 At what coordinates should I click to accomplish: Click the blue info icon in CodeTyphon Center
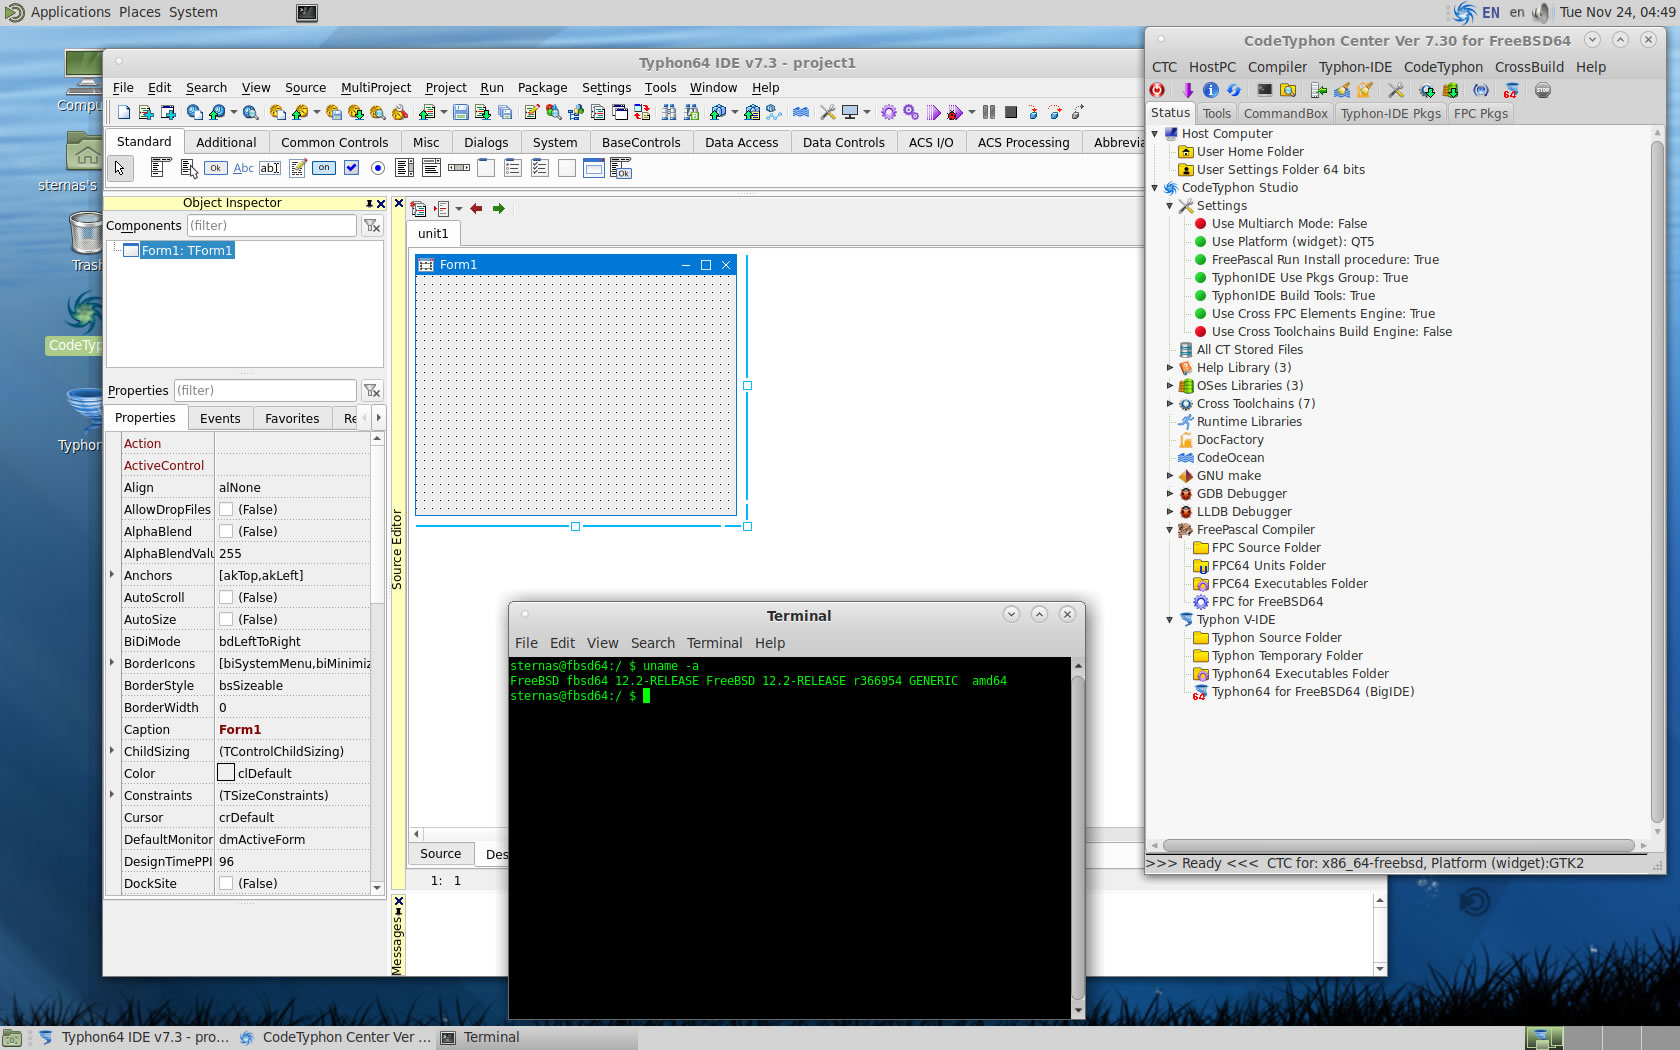[x=1211, y=90]
